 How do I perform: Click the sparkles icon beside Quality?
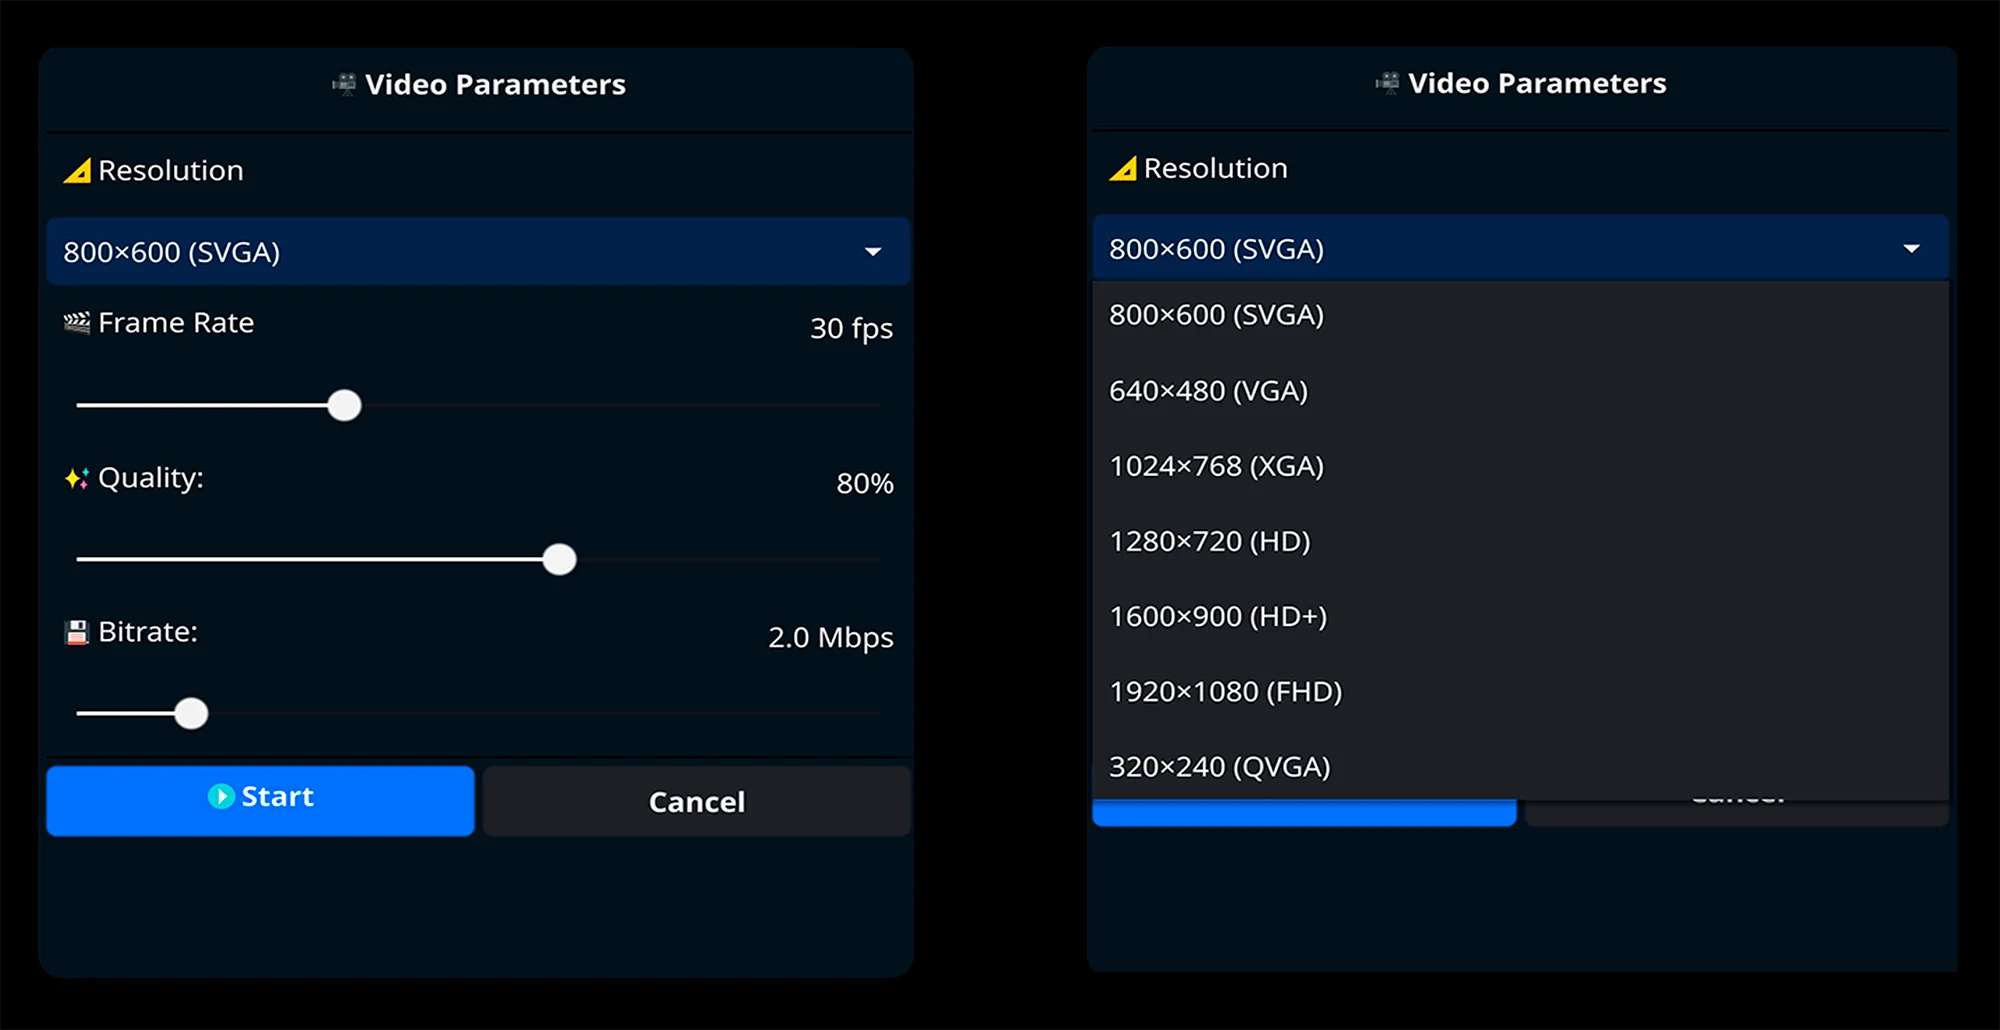[x=75, y=477]
